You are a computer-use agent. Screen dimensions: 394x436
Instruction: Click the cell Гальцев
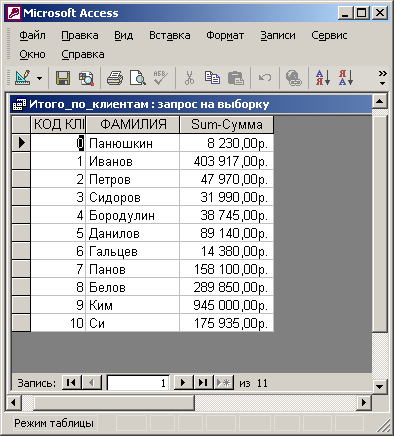click(x=133, y=251)
